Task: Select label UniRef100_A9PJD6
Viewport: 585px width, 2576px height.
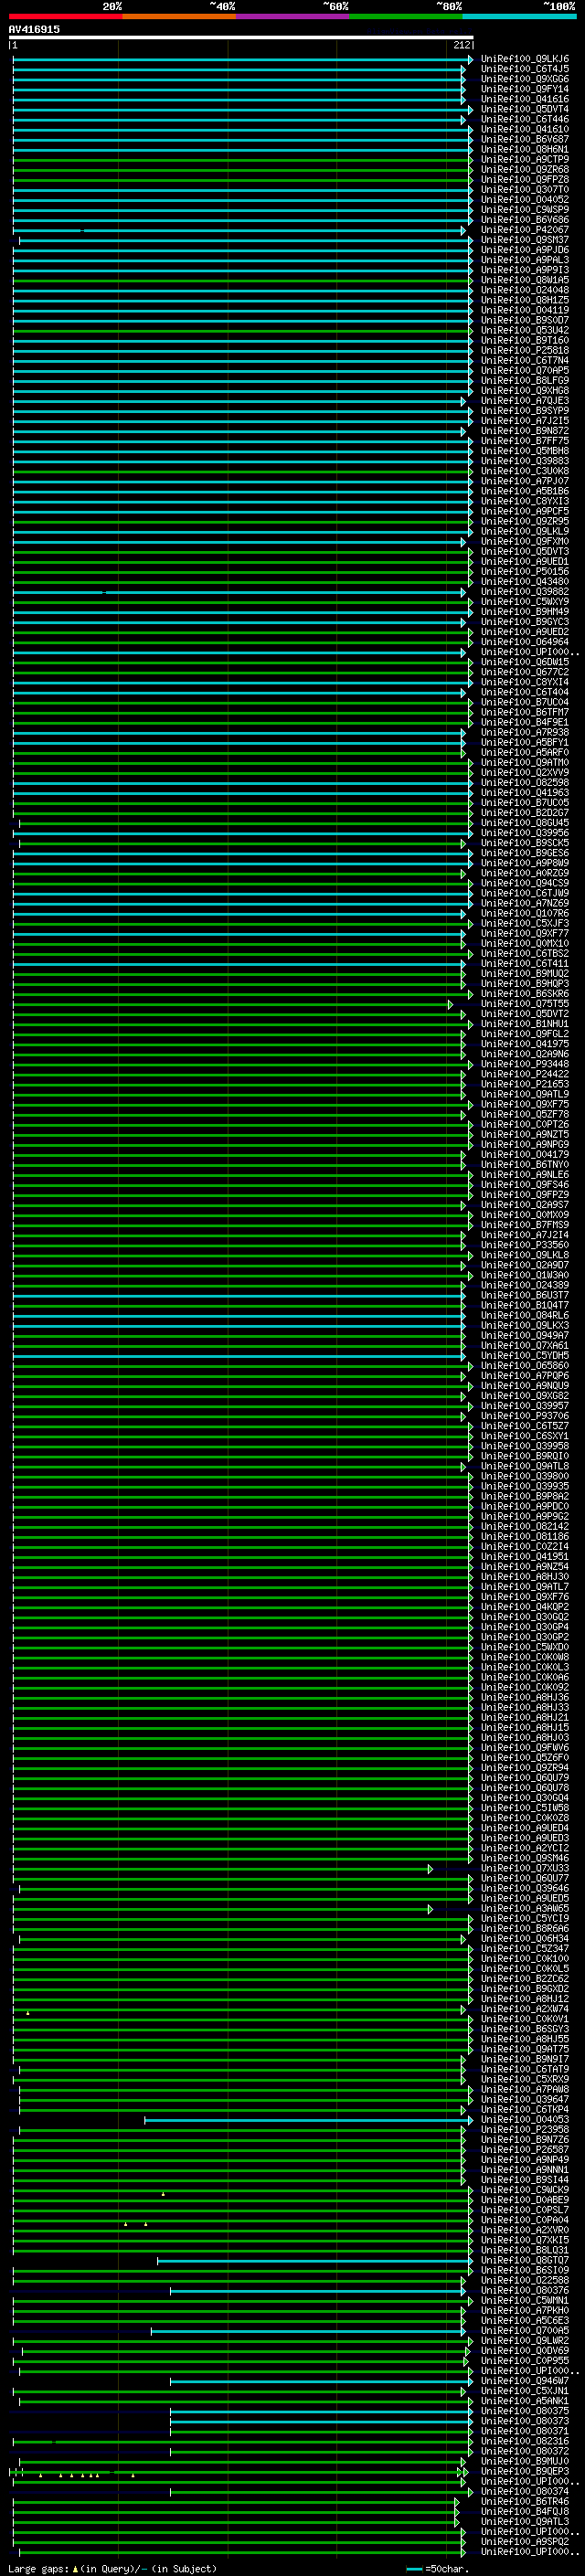Action: [524, 250]
